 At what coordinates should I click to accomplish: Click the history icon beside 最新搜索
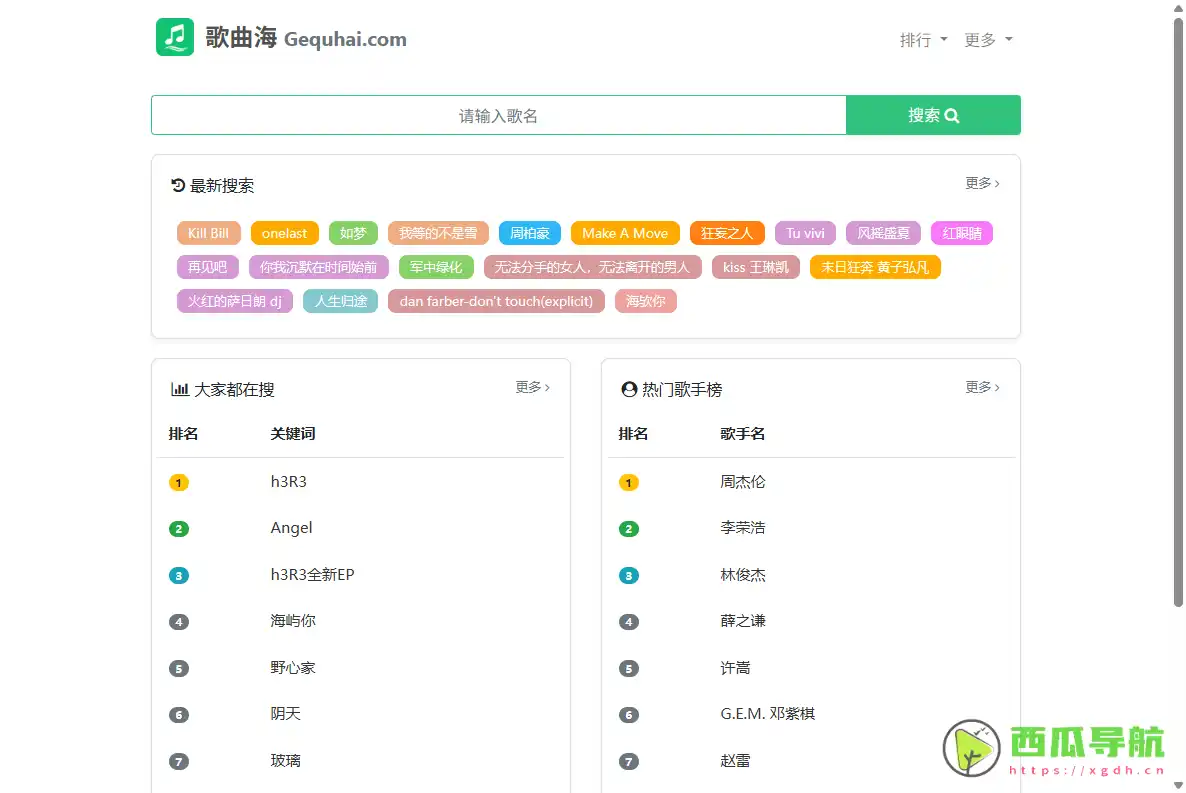click(x=178, y=185)
